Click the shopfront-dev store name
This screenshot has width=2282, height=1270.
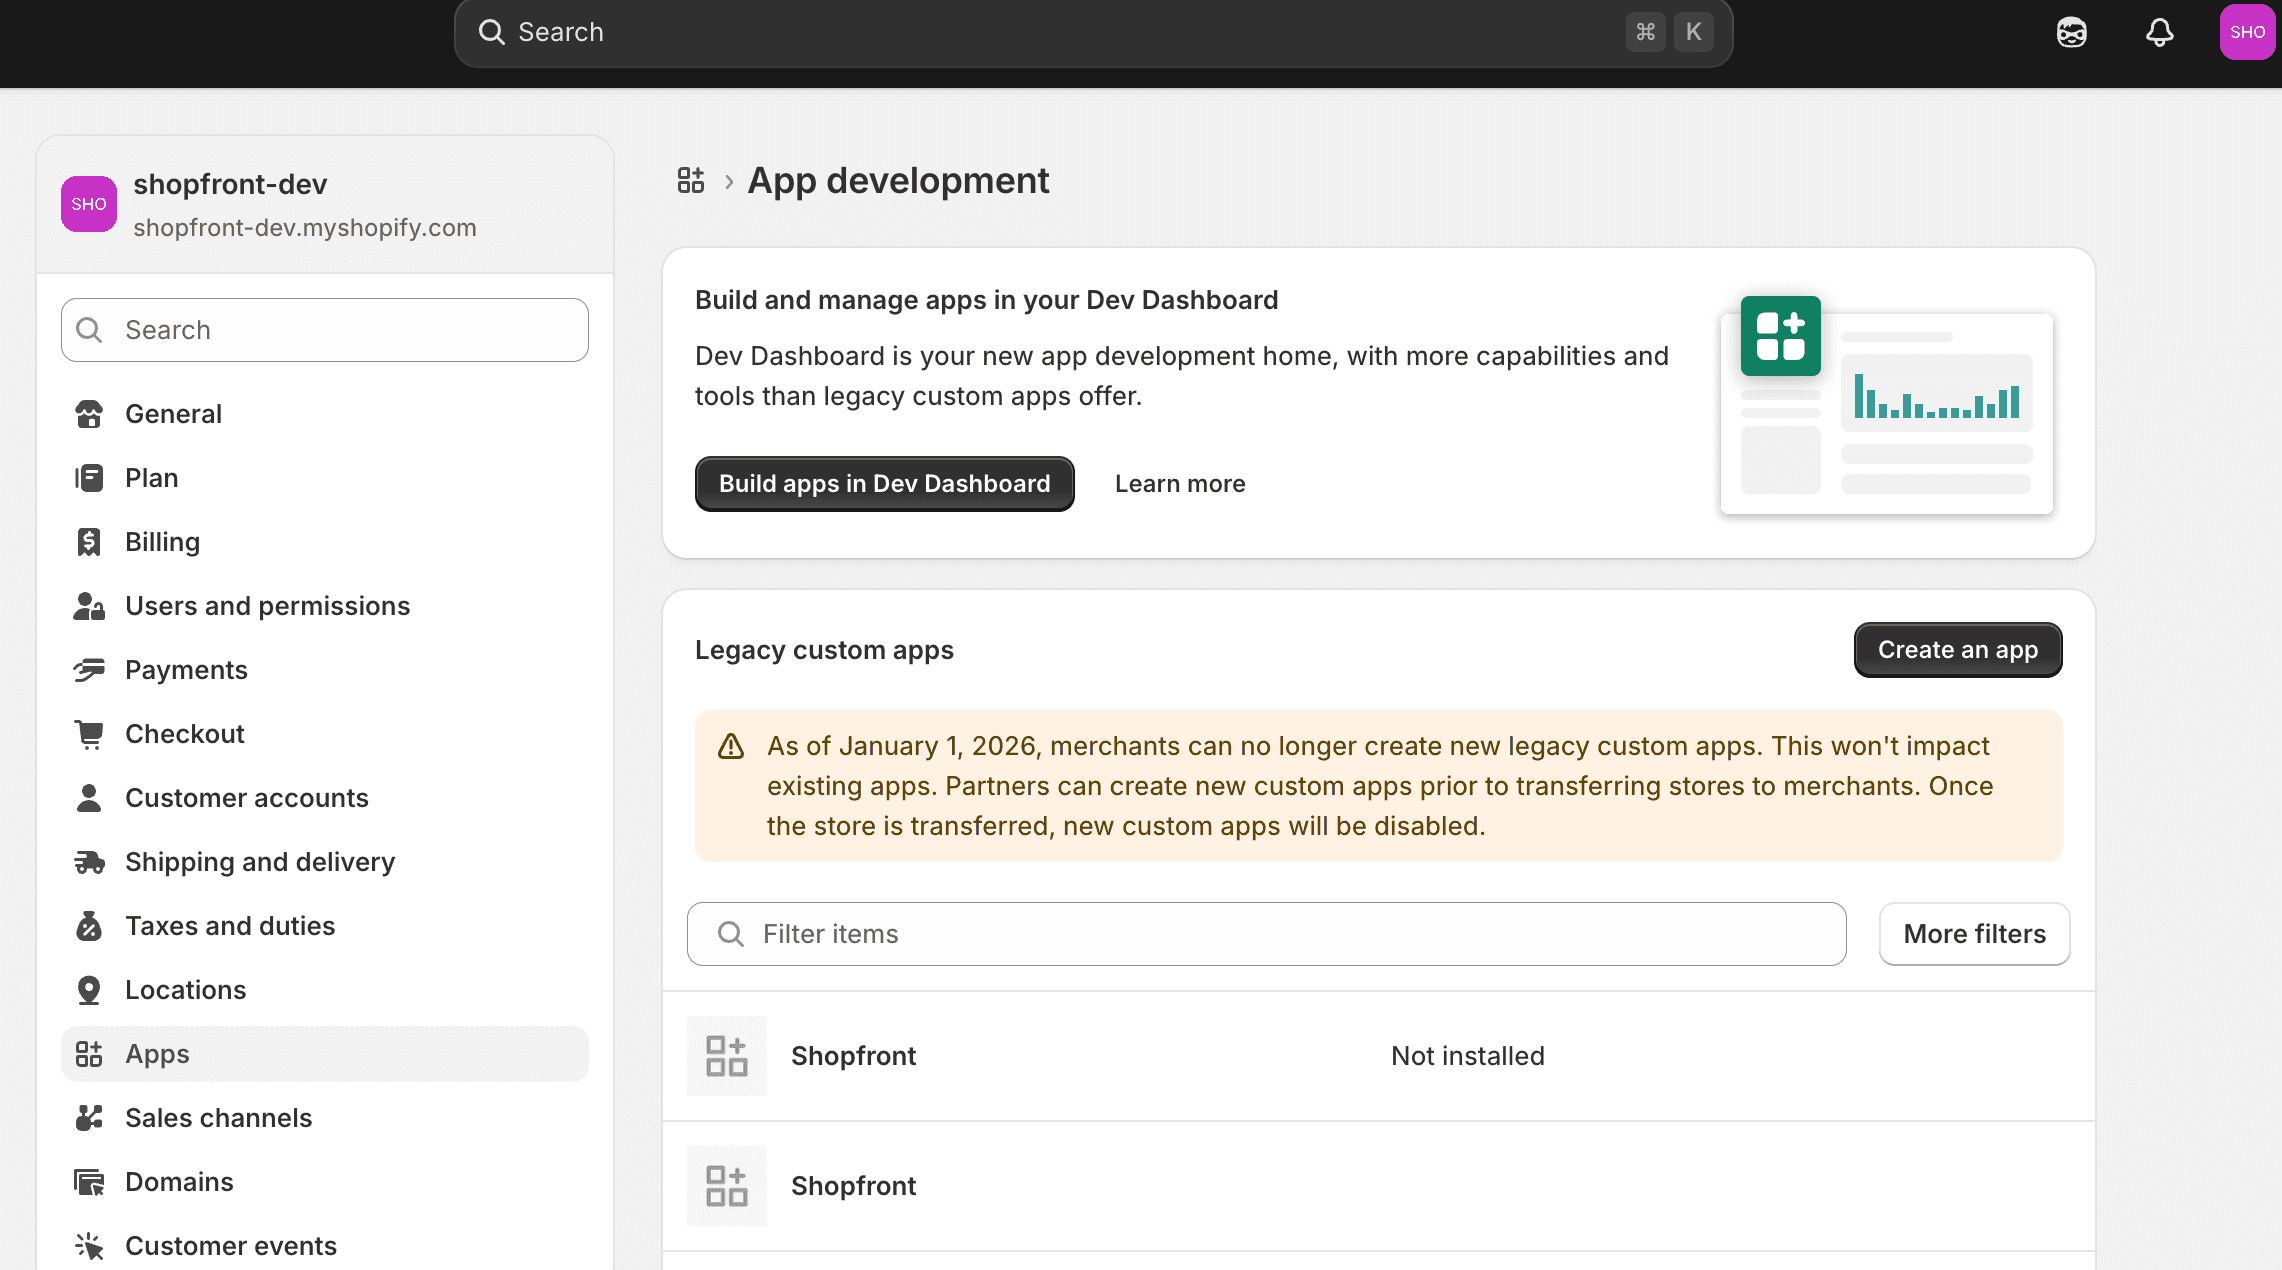230,184
